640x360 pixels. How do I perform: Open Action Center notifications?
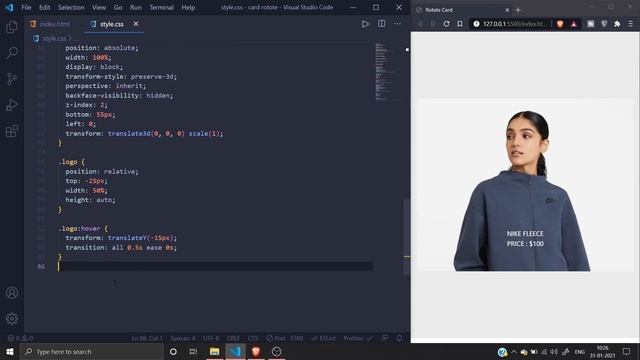click(x=627, y=351)
